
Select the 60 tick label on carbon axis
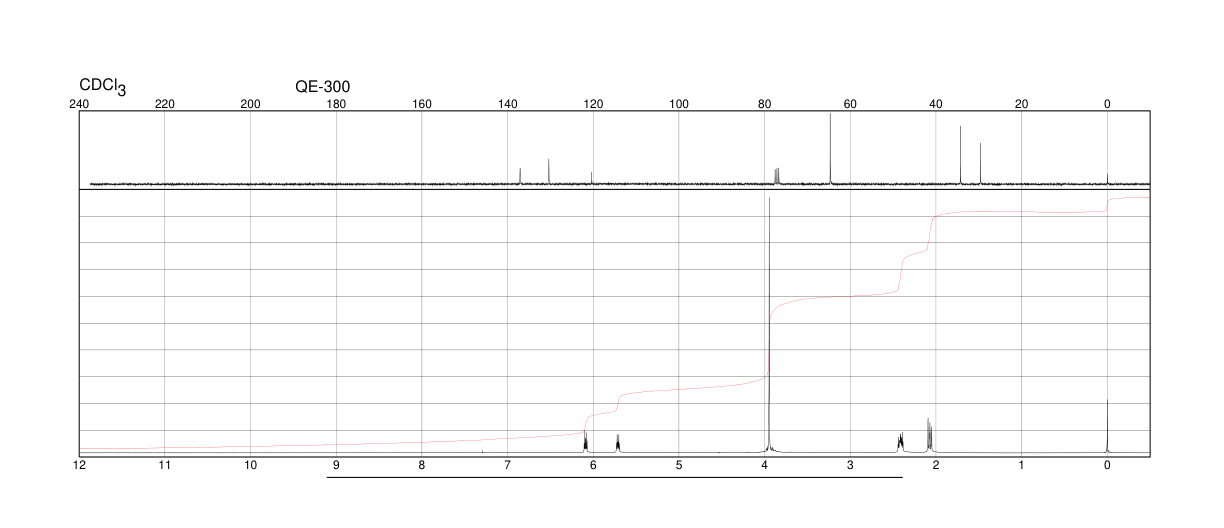tap(850, 104)
